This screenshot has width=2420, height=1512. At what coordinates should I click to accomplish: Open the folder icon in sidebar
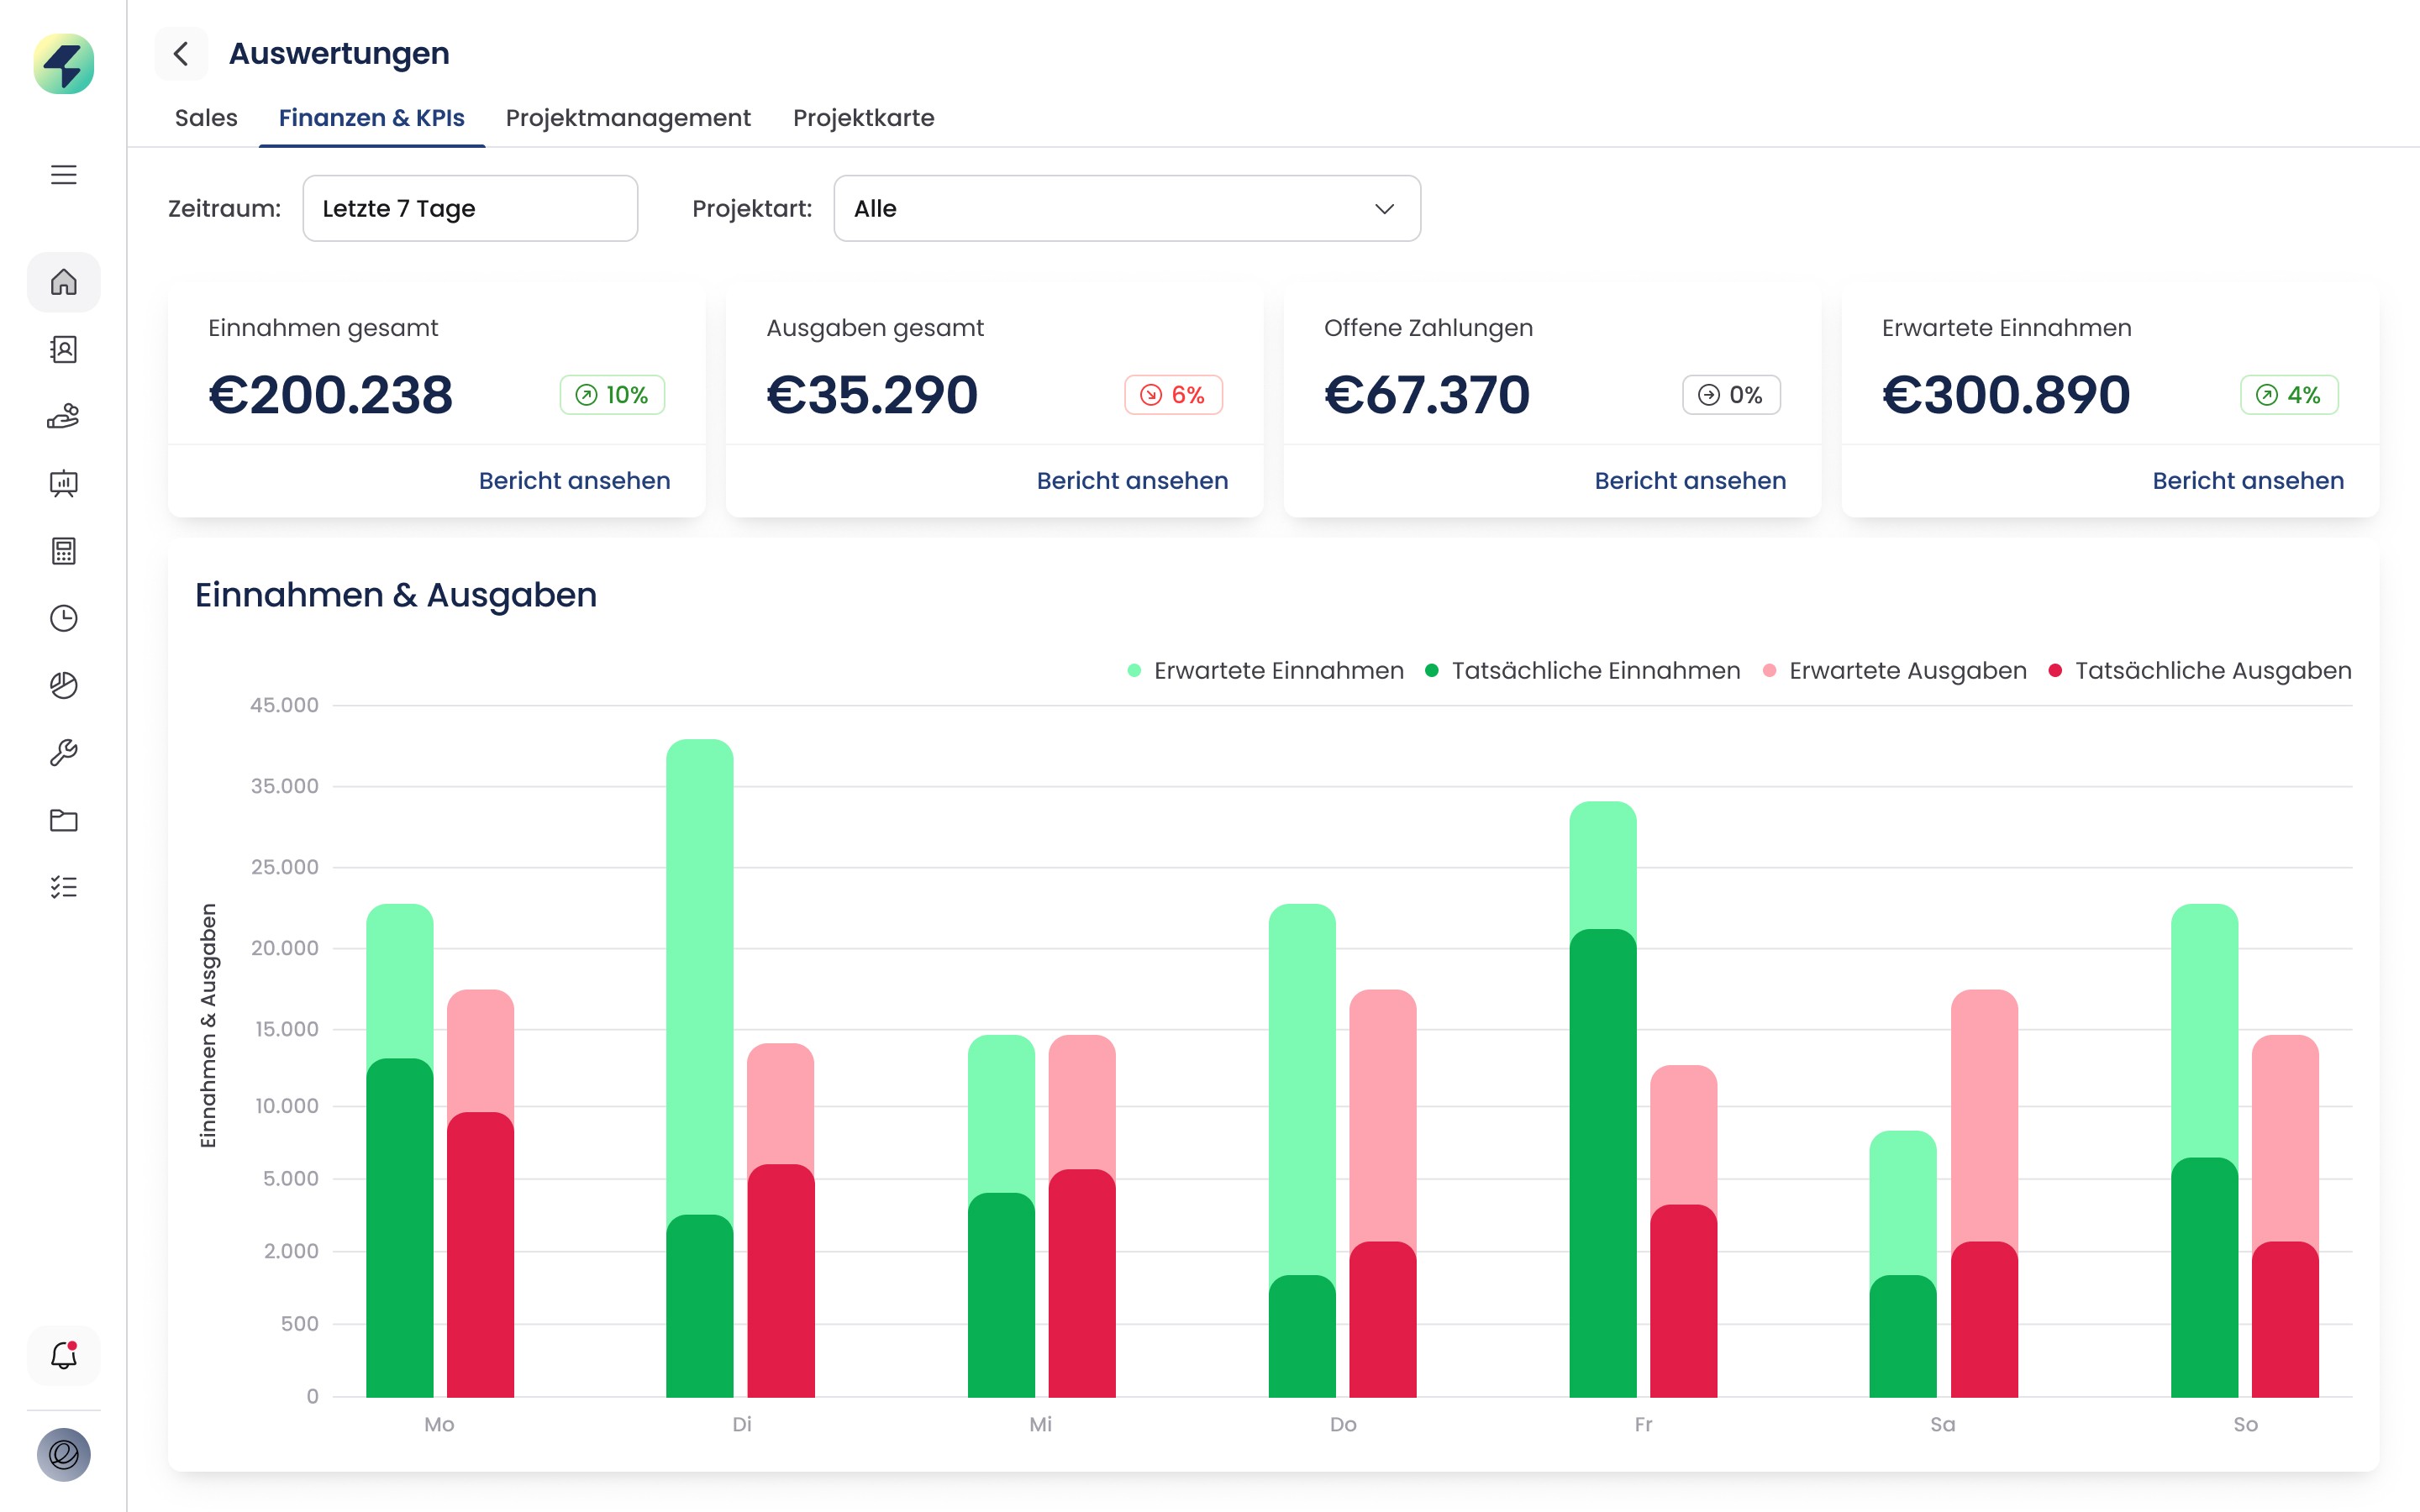click(63, 820)
